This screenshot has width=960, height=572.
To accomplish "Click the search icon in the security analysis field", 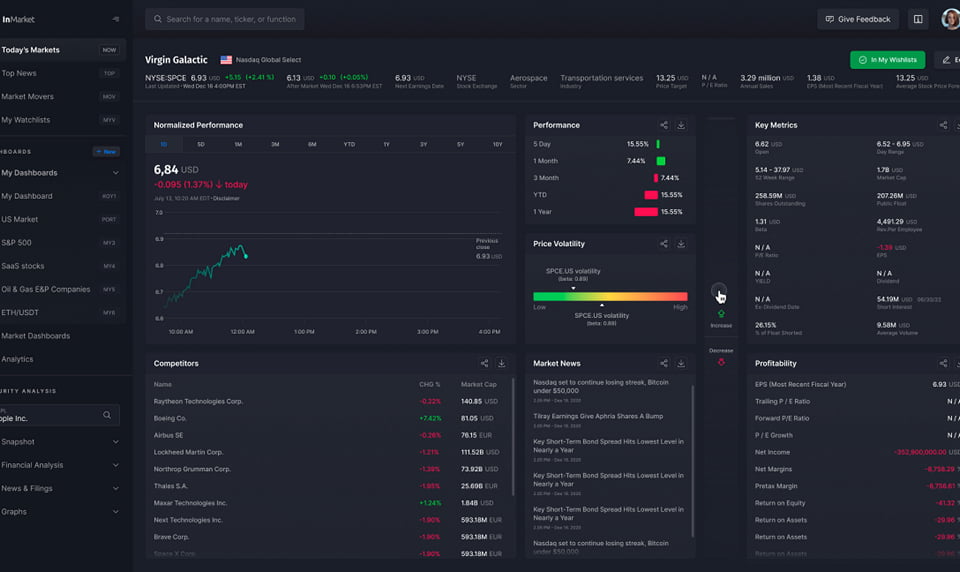I will 107,415.
